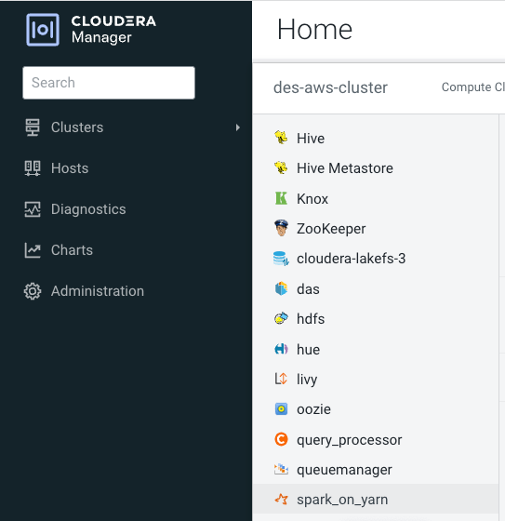Open the queuemanager service link
Image resolution: width=505 pixels, height=521 pixels.
point(344,470)
